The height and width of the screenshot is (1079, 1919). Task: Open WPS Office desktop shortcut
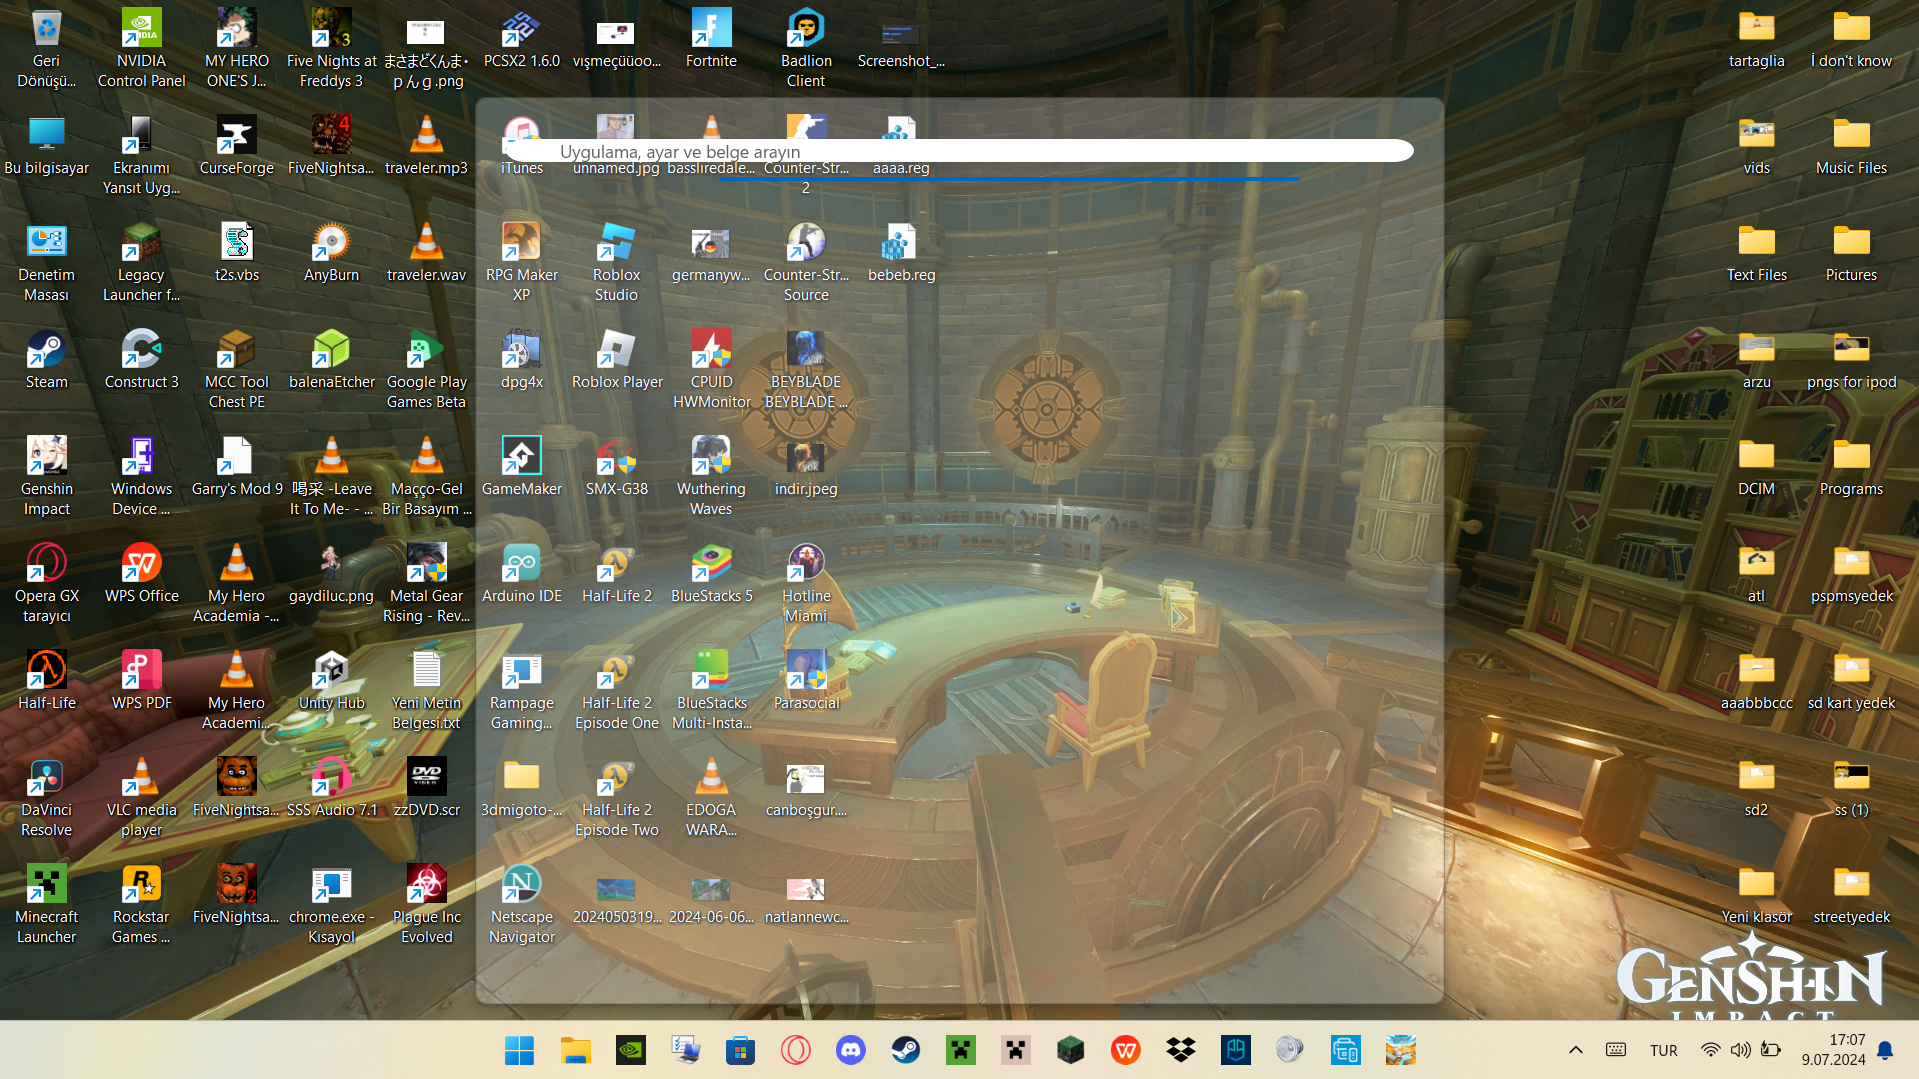click(141, 573)
